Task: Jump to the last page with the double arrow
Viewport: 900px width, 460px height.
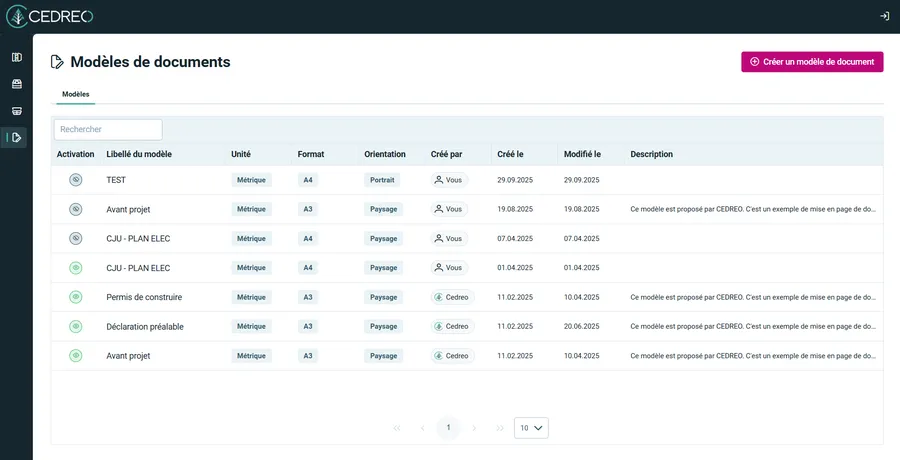Action: point(500,428)
